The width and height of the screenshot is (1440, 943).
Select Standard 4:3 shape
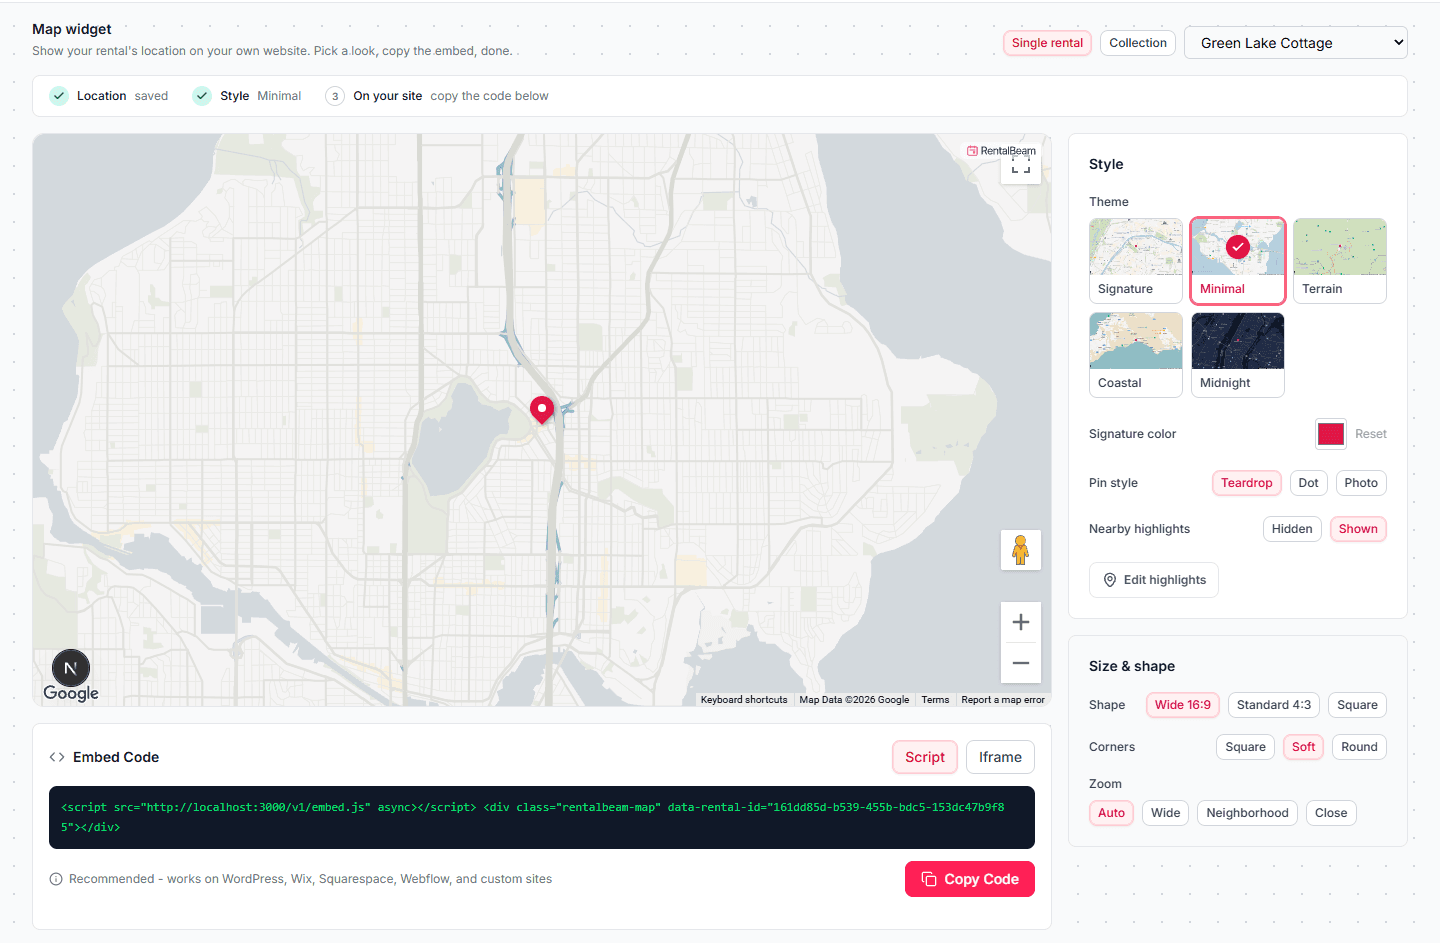coord(1274,705)
